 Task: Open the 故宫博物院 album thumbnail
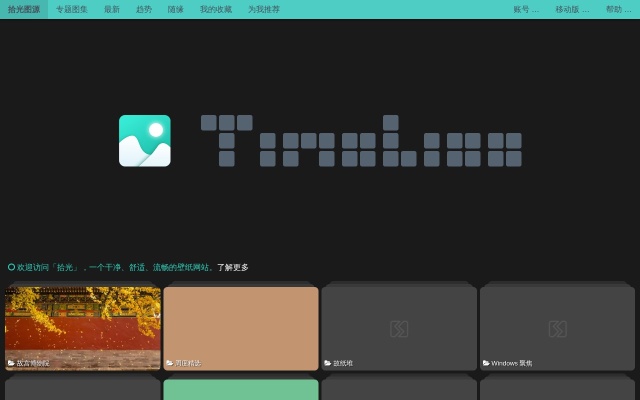pos(83,322)
